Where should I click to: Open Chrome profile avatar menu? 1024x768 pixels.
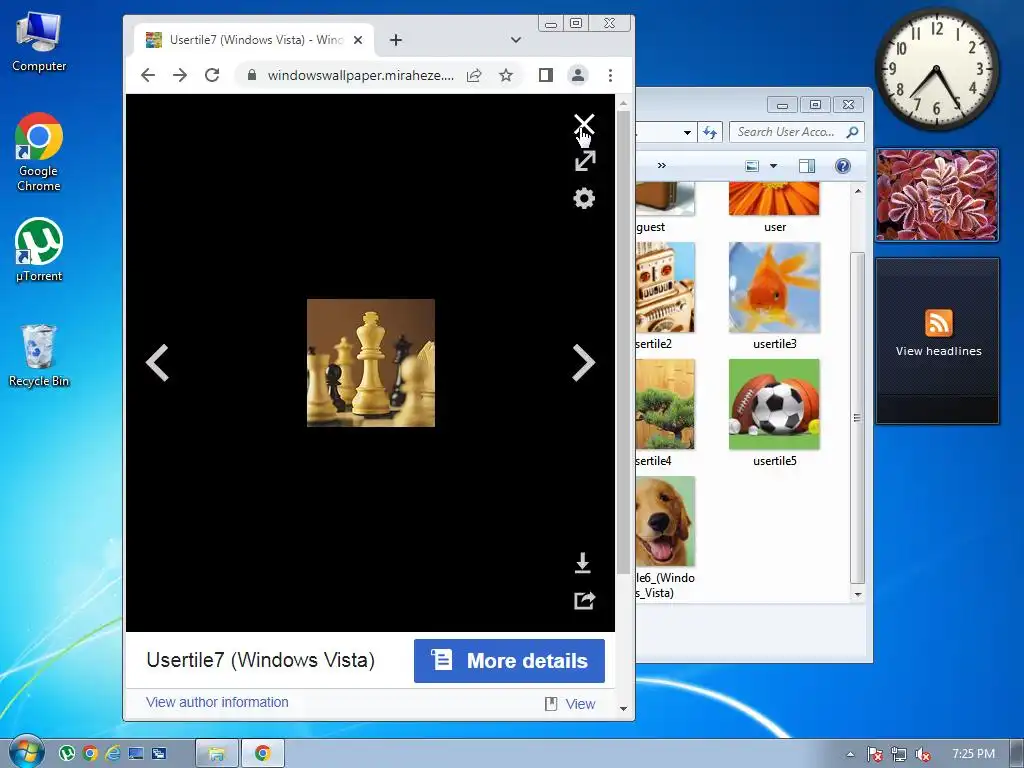[578, 75]
